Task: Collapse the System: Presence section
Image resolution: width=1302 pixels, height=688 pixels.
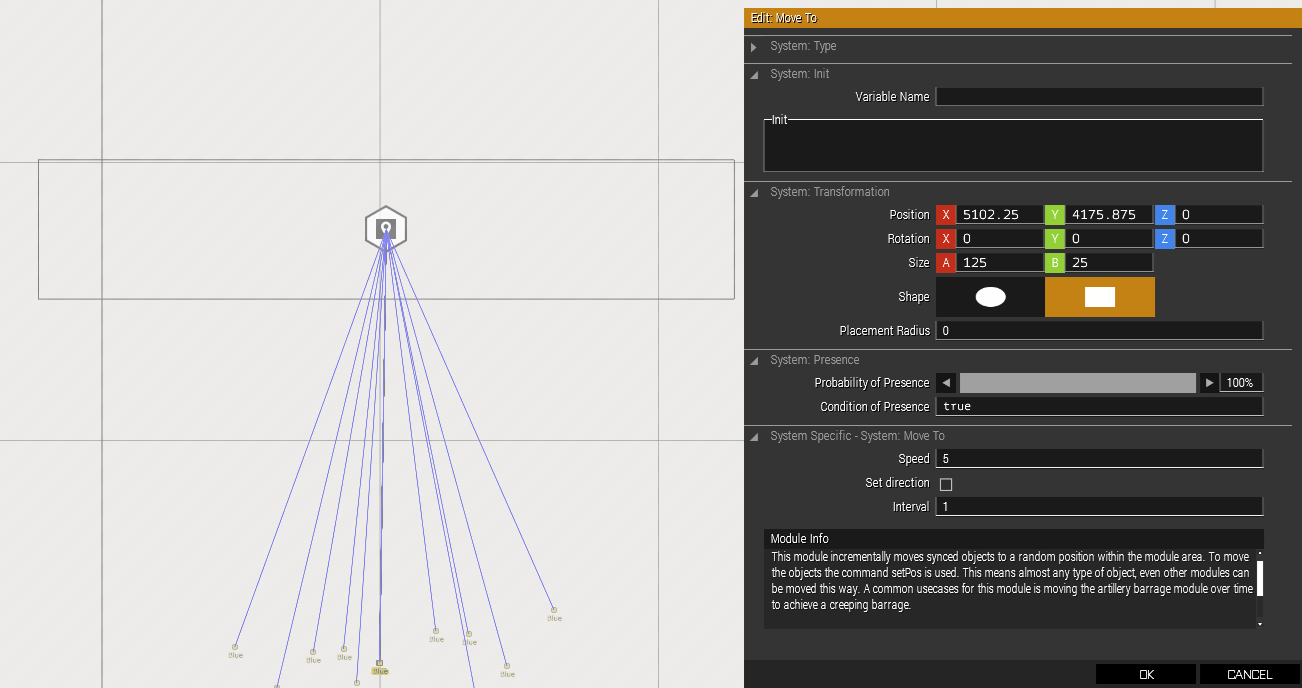Action: coord(753,361)
